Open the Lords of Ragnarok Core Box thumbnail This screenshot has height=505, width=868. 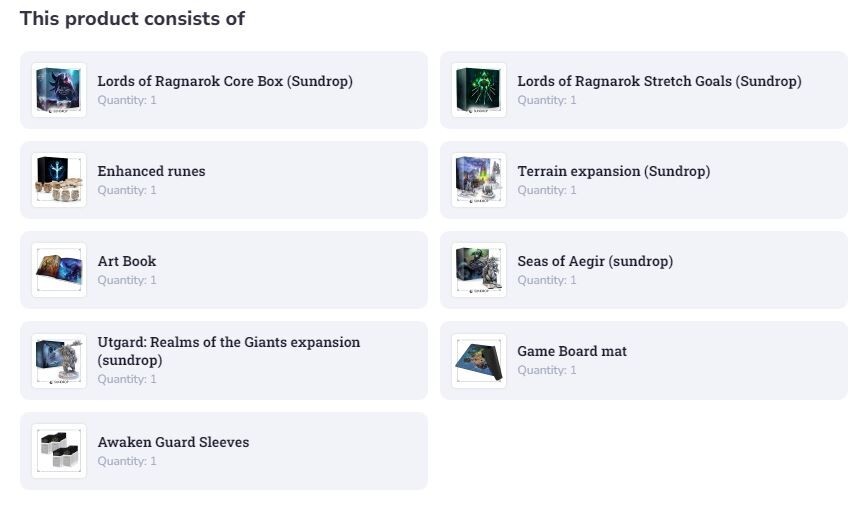click(59, 90)
